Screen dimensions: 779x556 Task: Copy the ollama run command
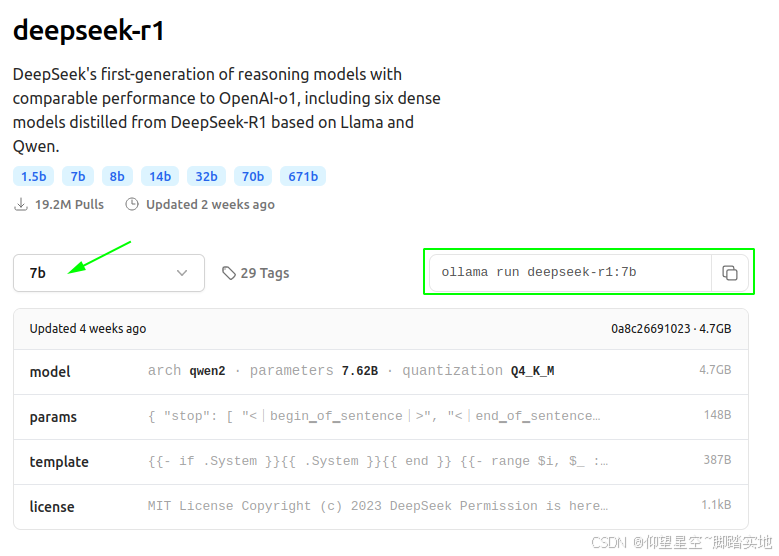(729, 273)
